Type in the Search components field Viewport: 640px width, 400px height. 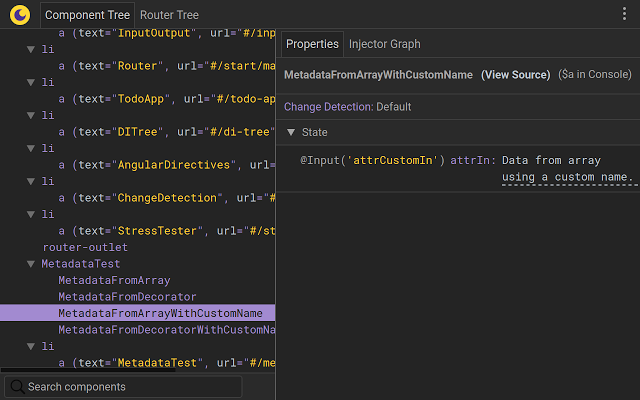click(130, 387)
